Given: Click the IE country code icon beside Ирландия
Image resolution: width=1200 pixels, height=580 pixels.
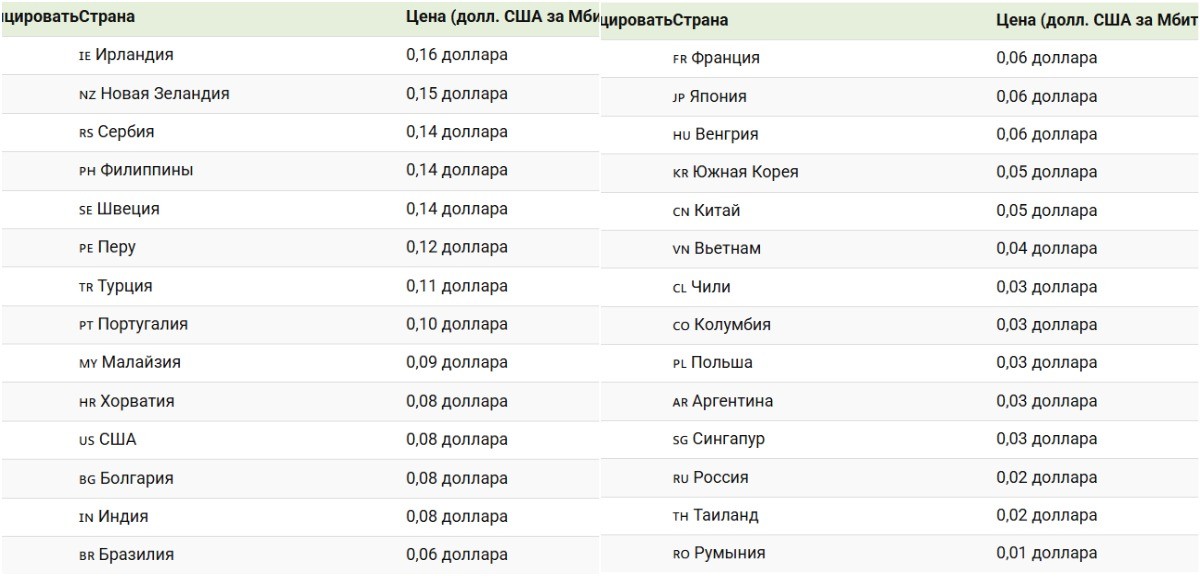Looking at the screenshot, I should pyautogui.click(x=84, y=56).
